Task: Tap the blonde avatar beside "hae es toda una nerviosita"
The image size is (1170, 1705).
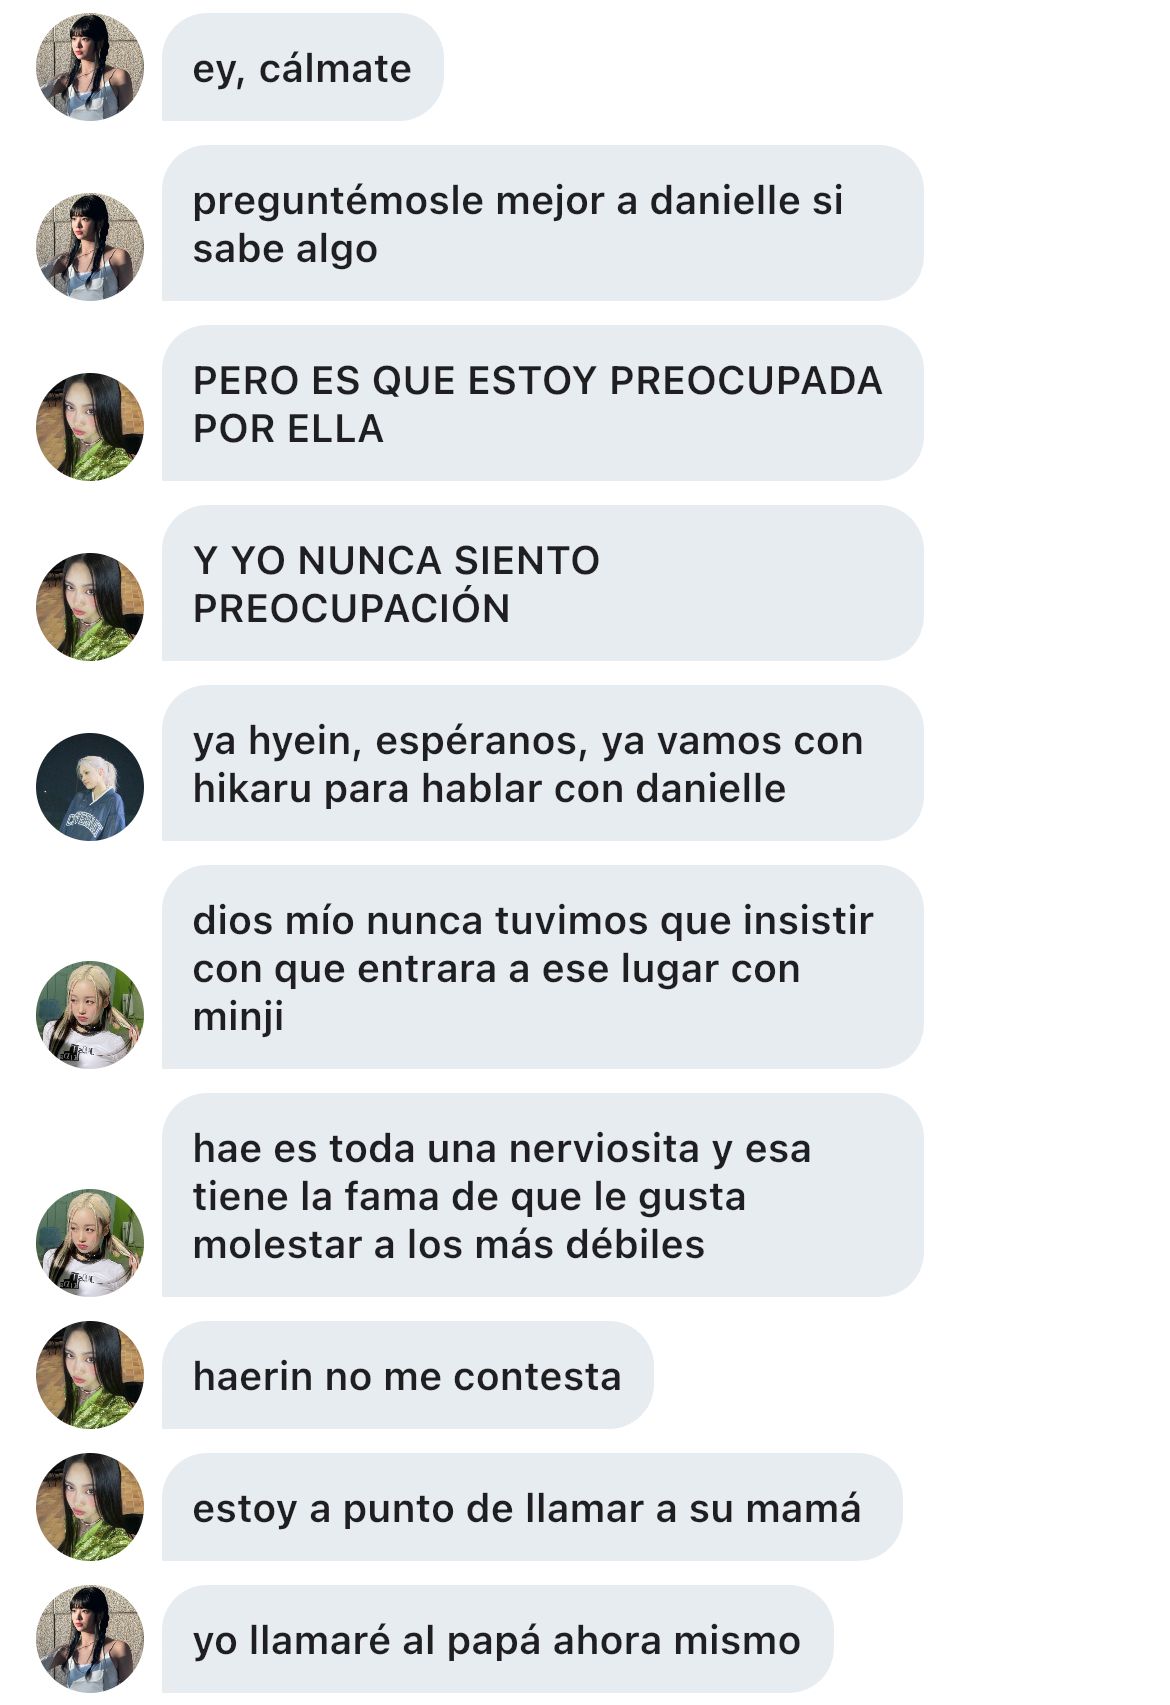Action: (x=90, y=1243)
